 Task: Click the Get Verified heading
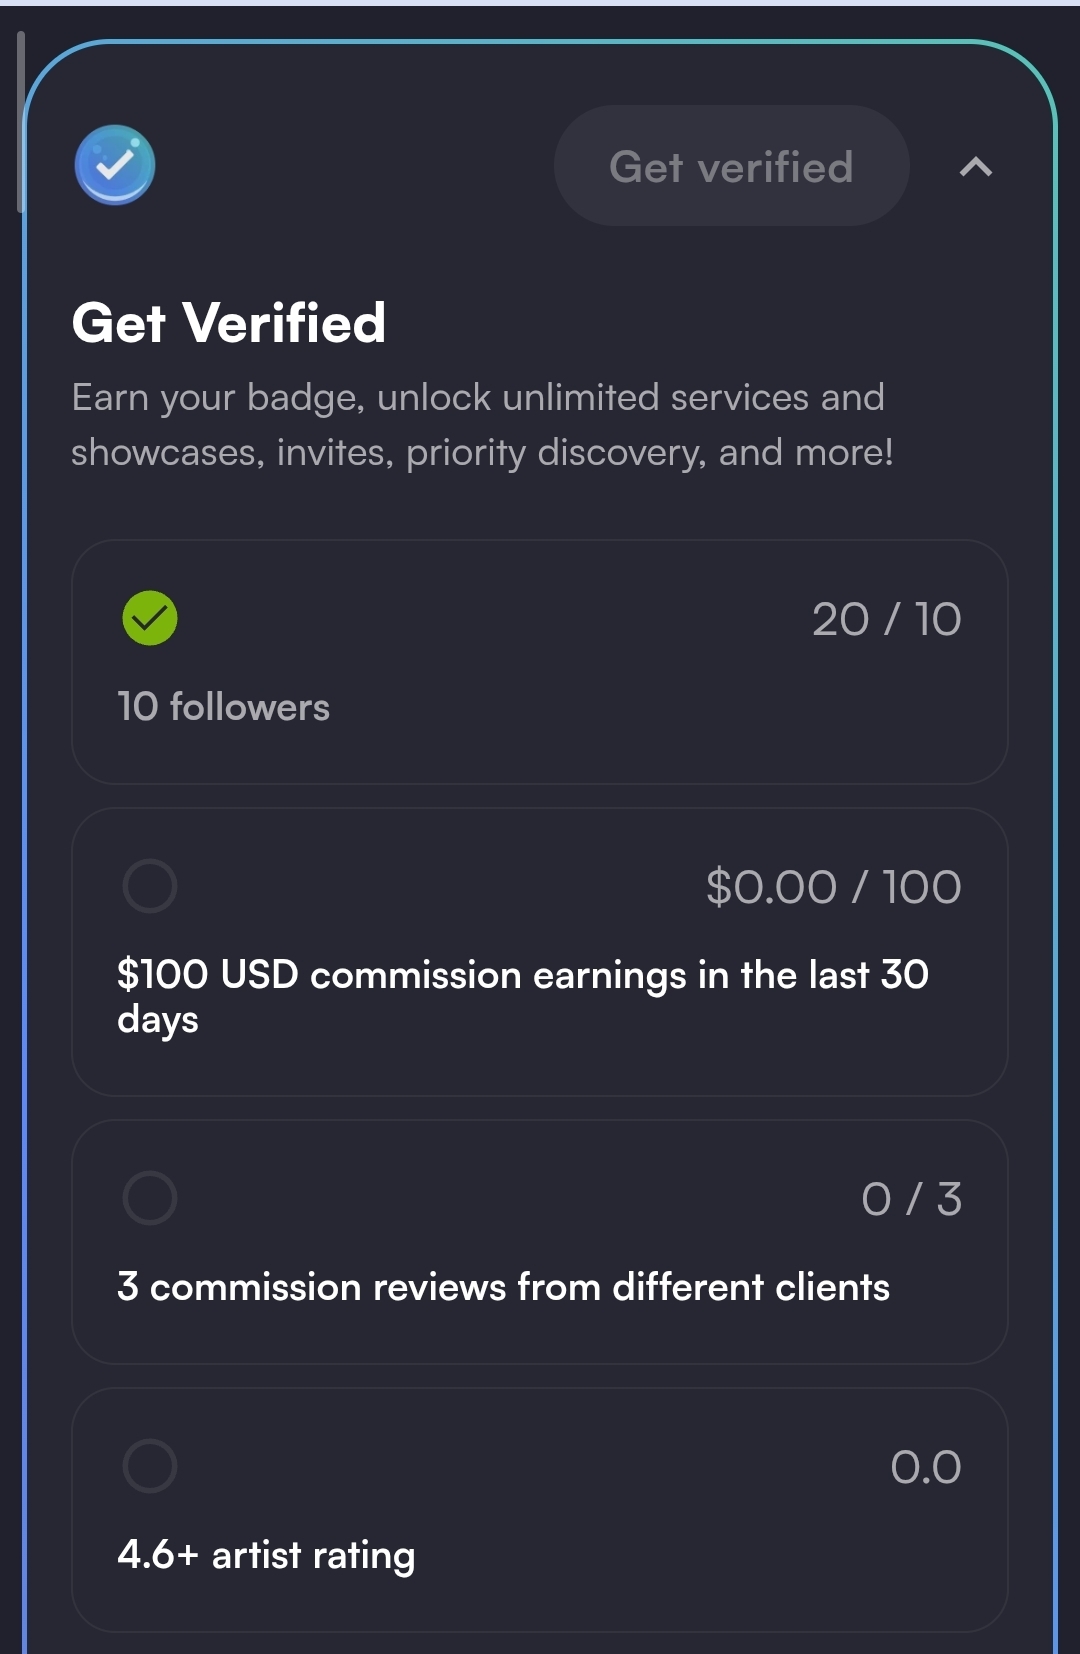(229, 323)
